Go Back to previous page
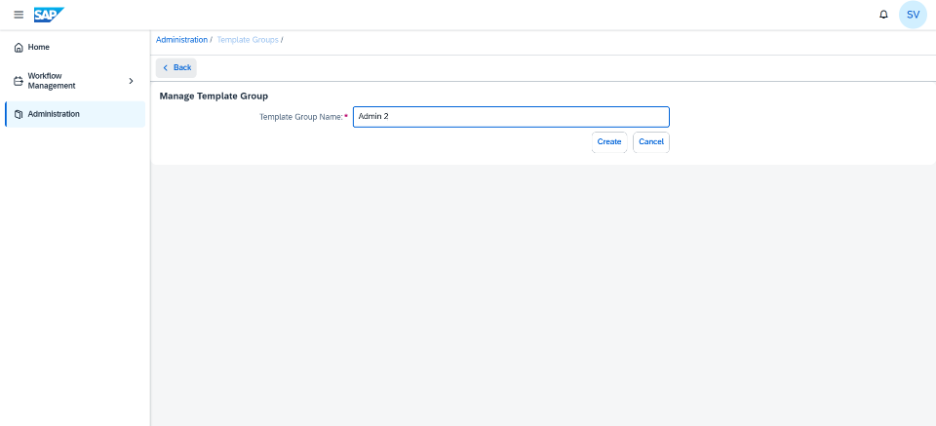936x426 pixels. (176, 68)
